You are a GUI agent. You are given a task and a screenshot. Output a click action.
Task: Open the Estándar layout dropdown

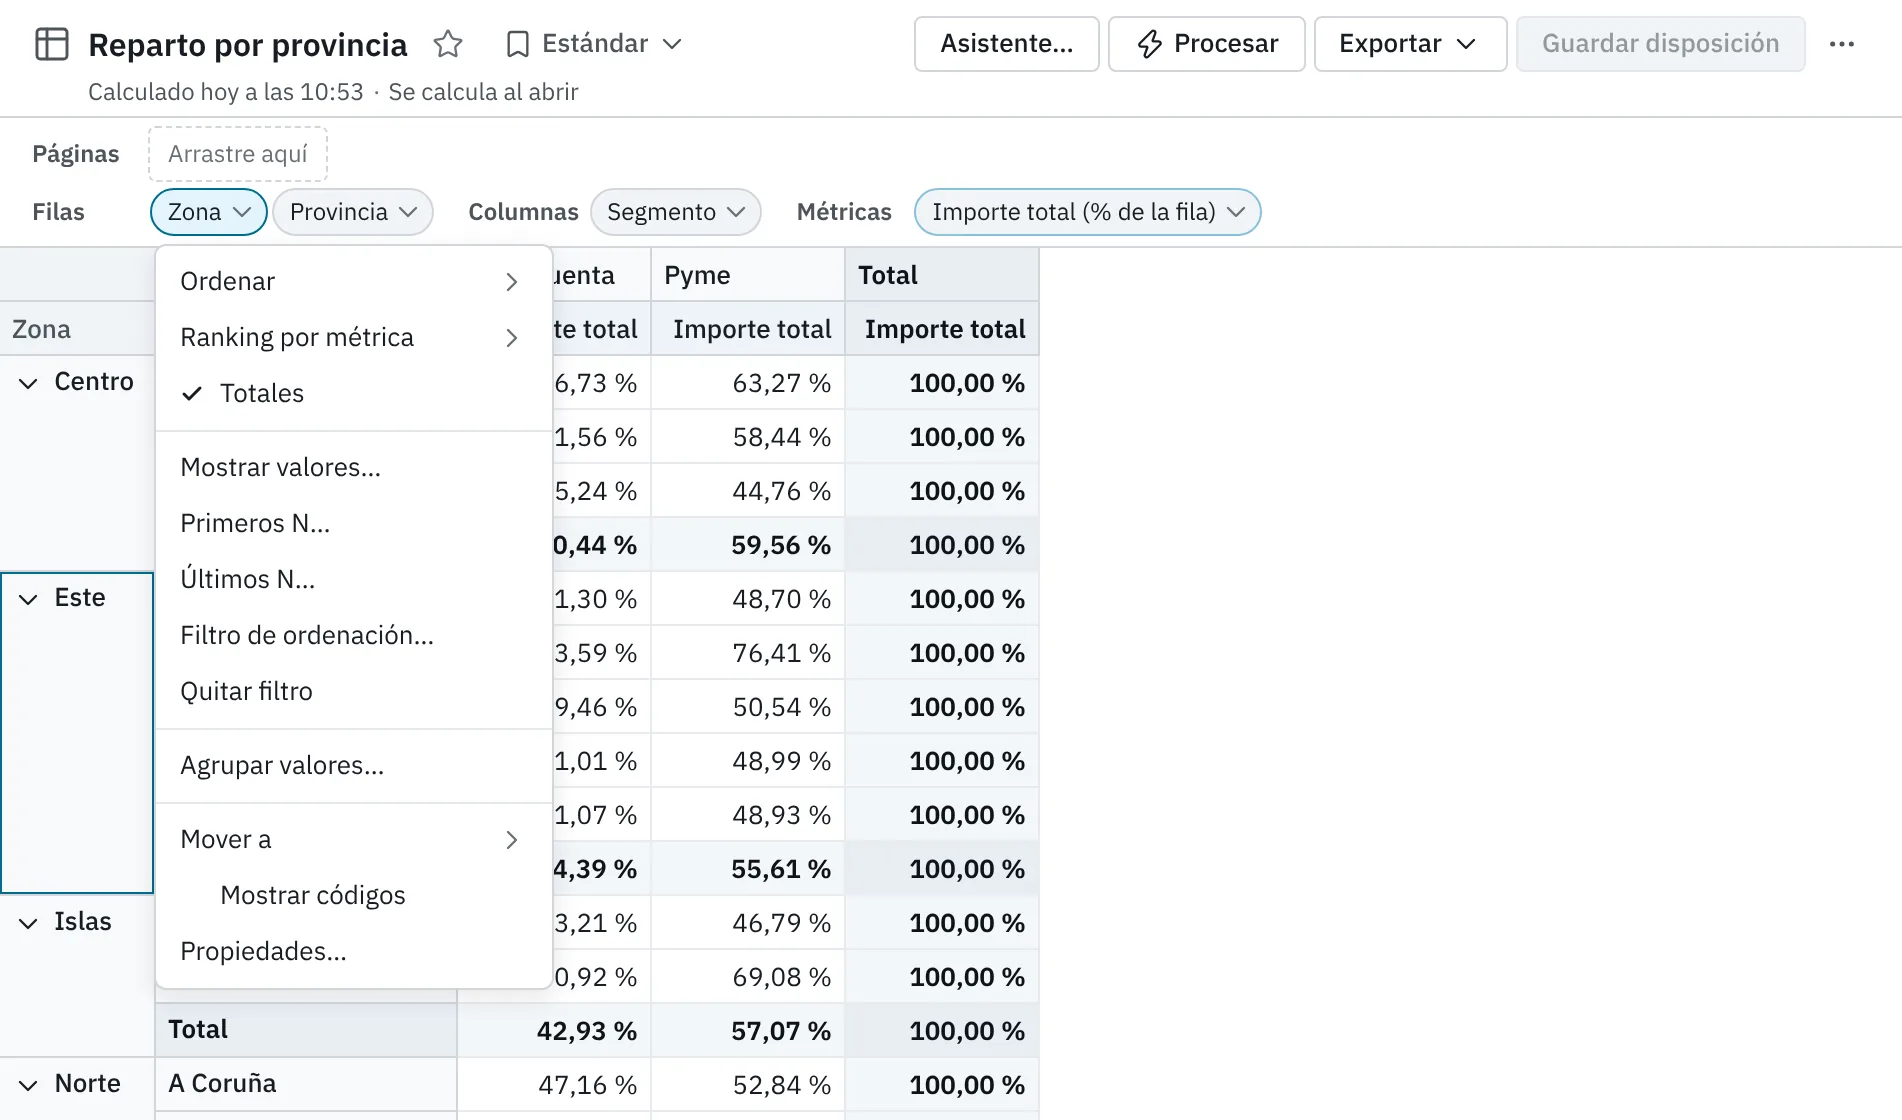pos(595,44)
